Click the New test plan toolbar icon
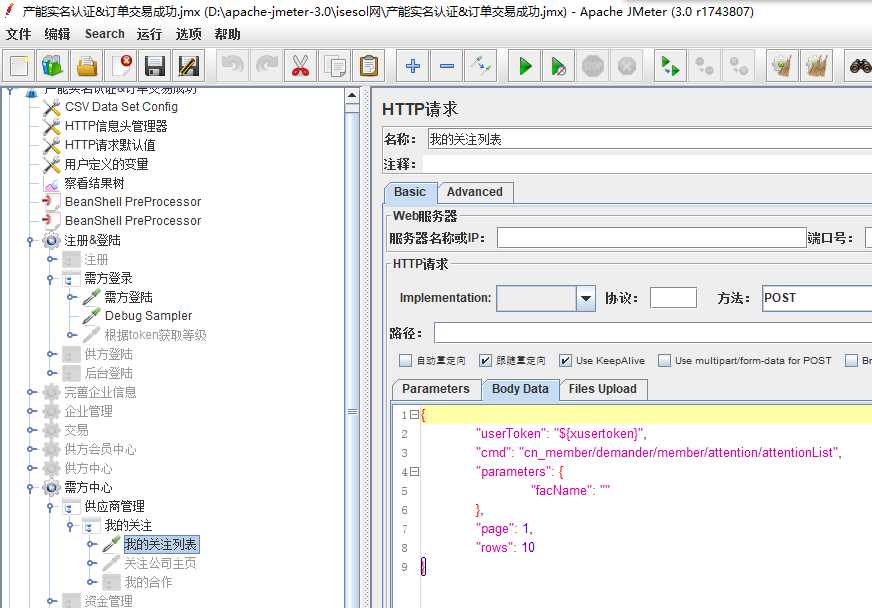This screenshot has width=872, height=608. pyautogui.click(x=19, y=66)
